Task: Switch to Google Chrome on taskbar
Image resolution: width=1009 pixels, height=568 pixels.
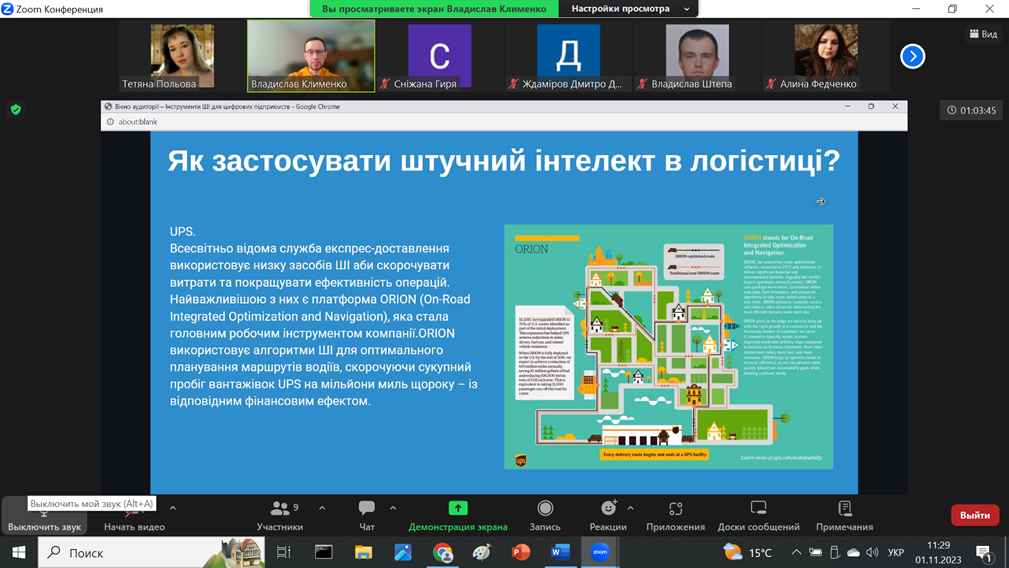Action: point(443,553)
